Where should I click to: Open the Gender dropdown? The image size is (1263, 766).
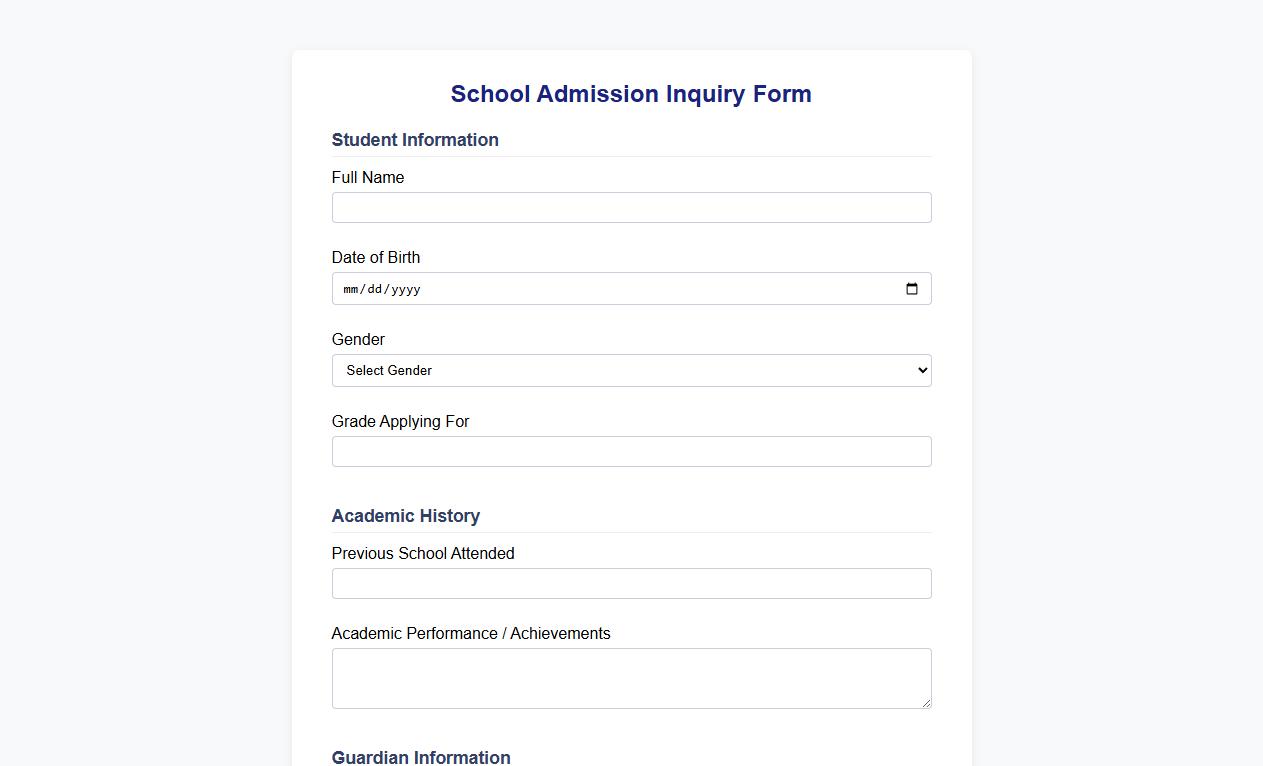631,370
